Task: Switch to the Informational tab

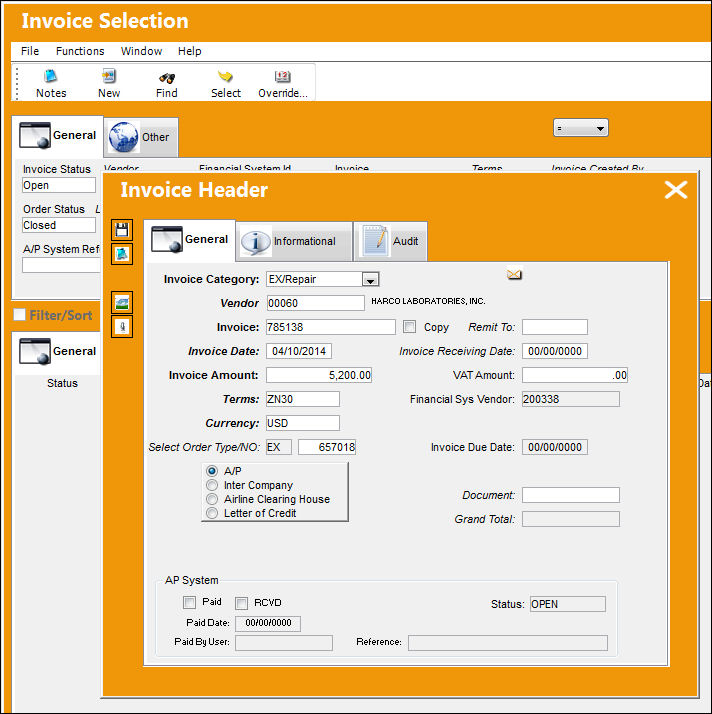Action: point(294,241)
